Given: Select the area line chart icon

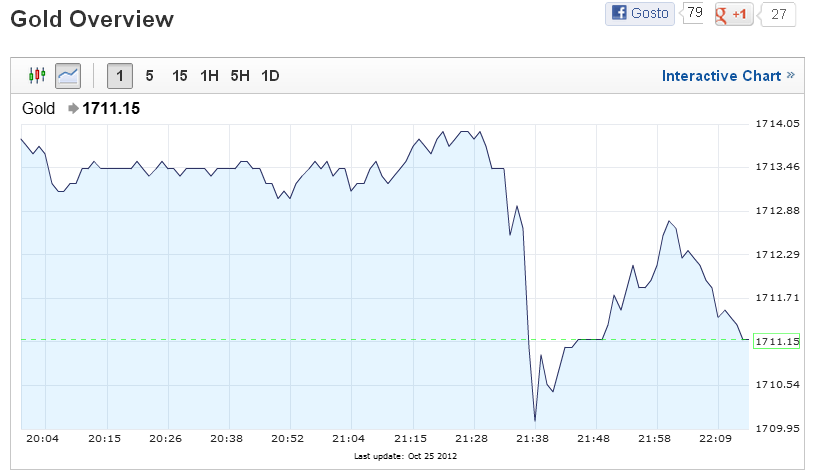Looking at the screenshot, I should tap(68, 76).
